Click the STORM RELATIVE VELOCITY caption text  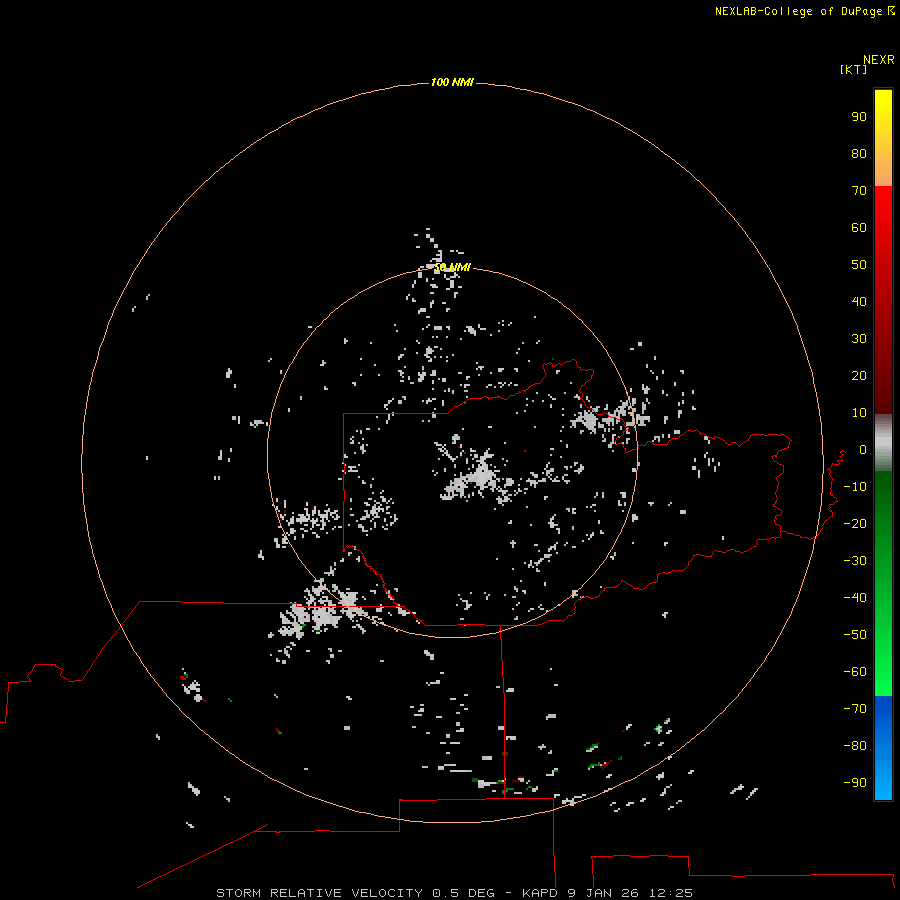(319, 893)
